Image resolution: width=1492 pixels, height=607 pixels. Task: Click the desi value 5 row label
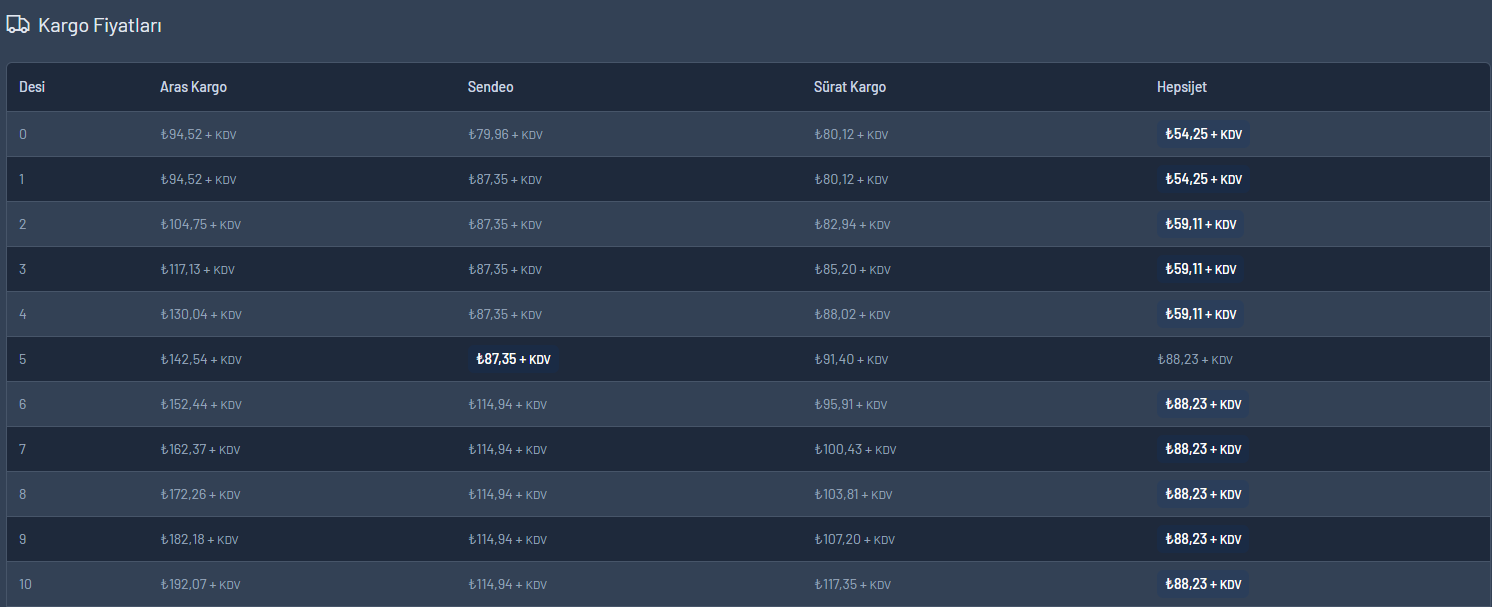pos(23,359)
